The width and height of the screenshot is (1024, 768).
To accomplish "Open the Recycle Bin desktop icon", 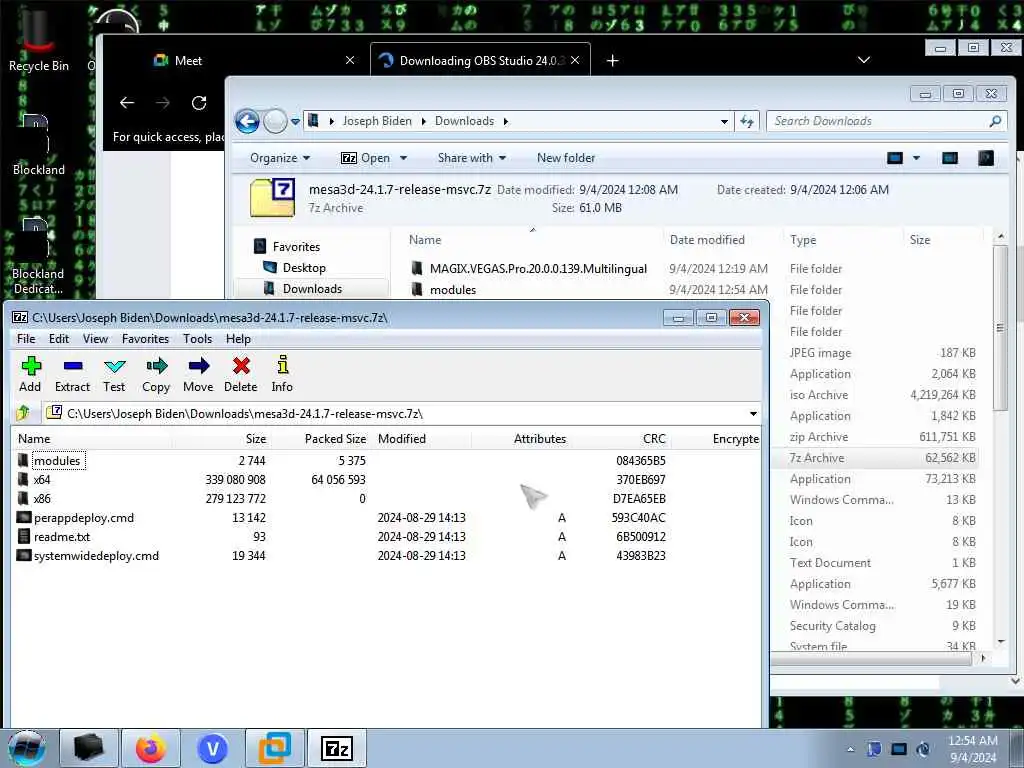I will (39, 40).
